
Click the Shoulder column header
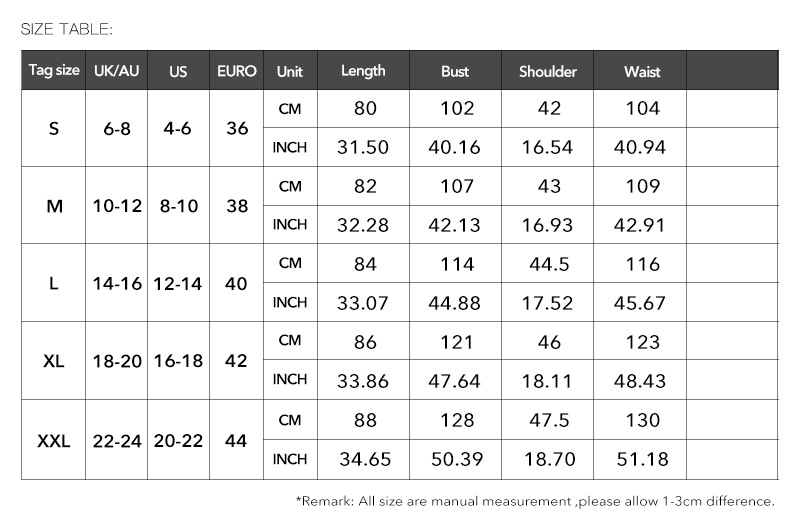[x=548, y=72]
